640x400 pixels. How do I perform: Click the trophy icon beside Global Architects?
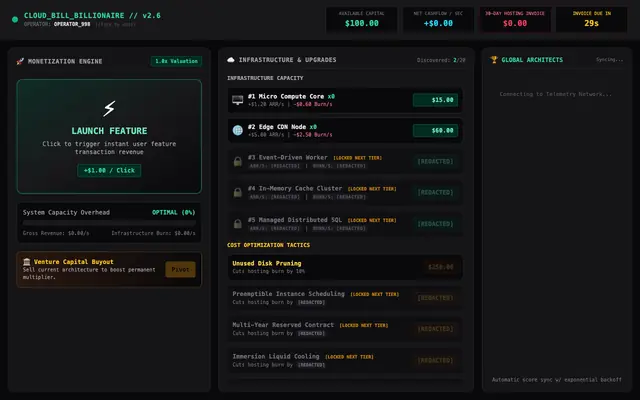pos(494,60)
